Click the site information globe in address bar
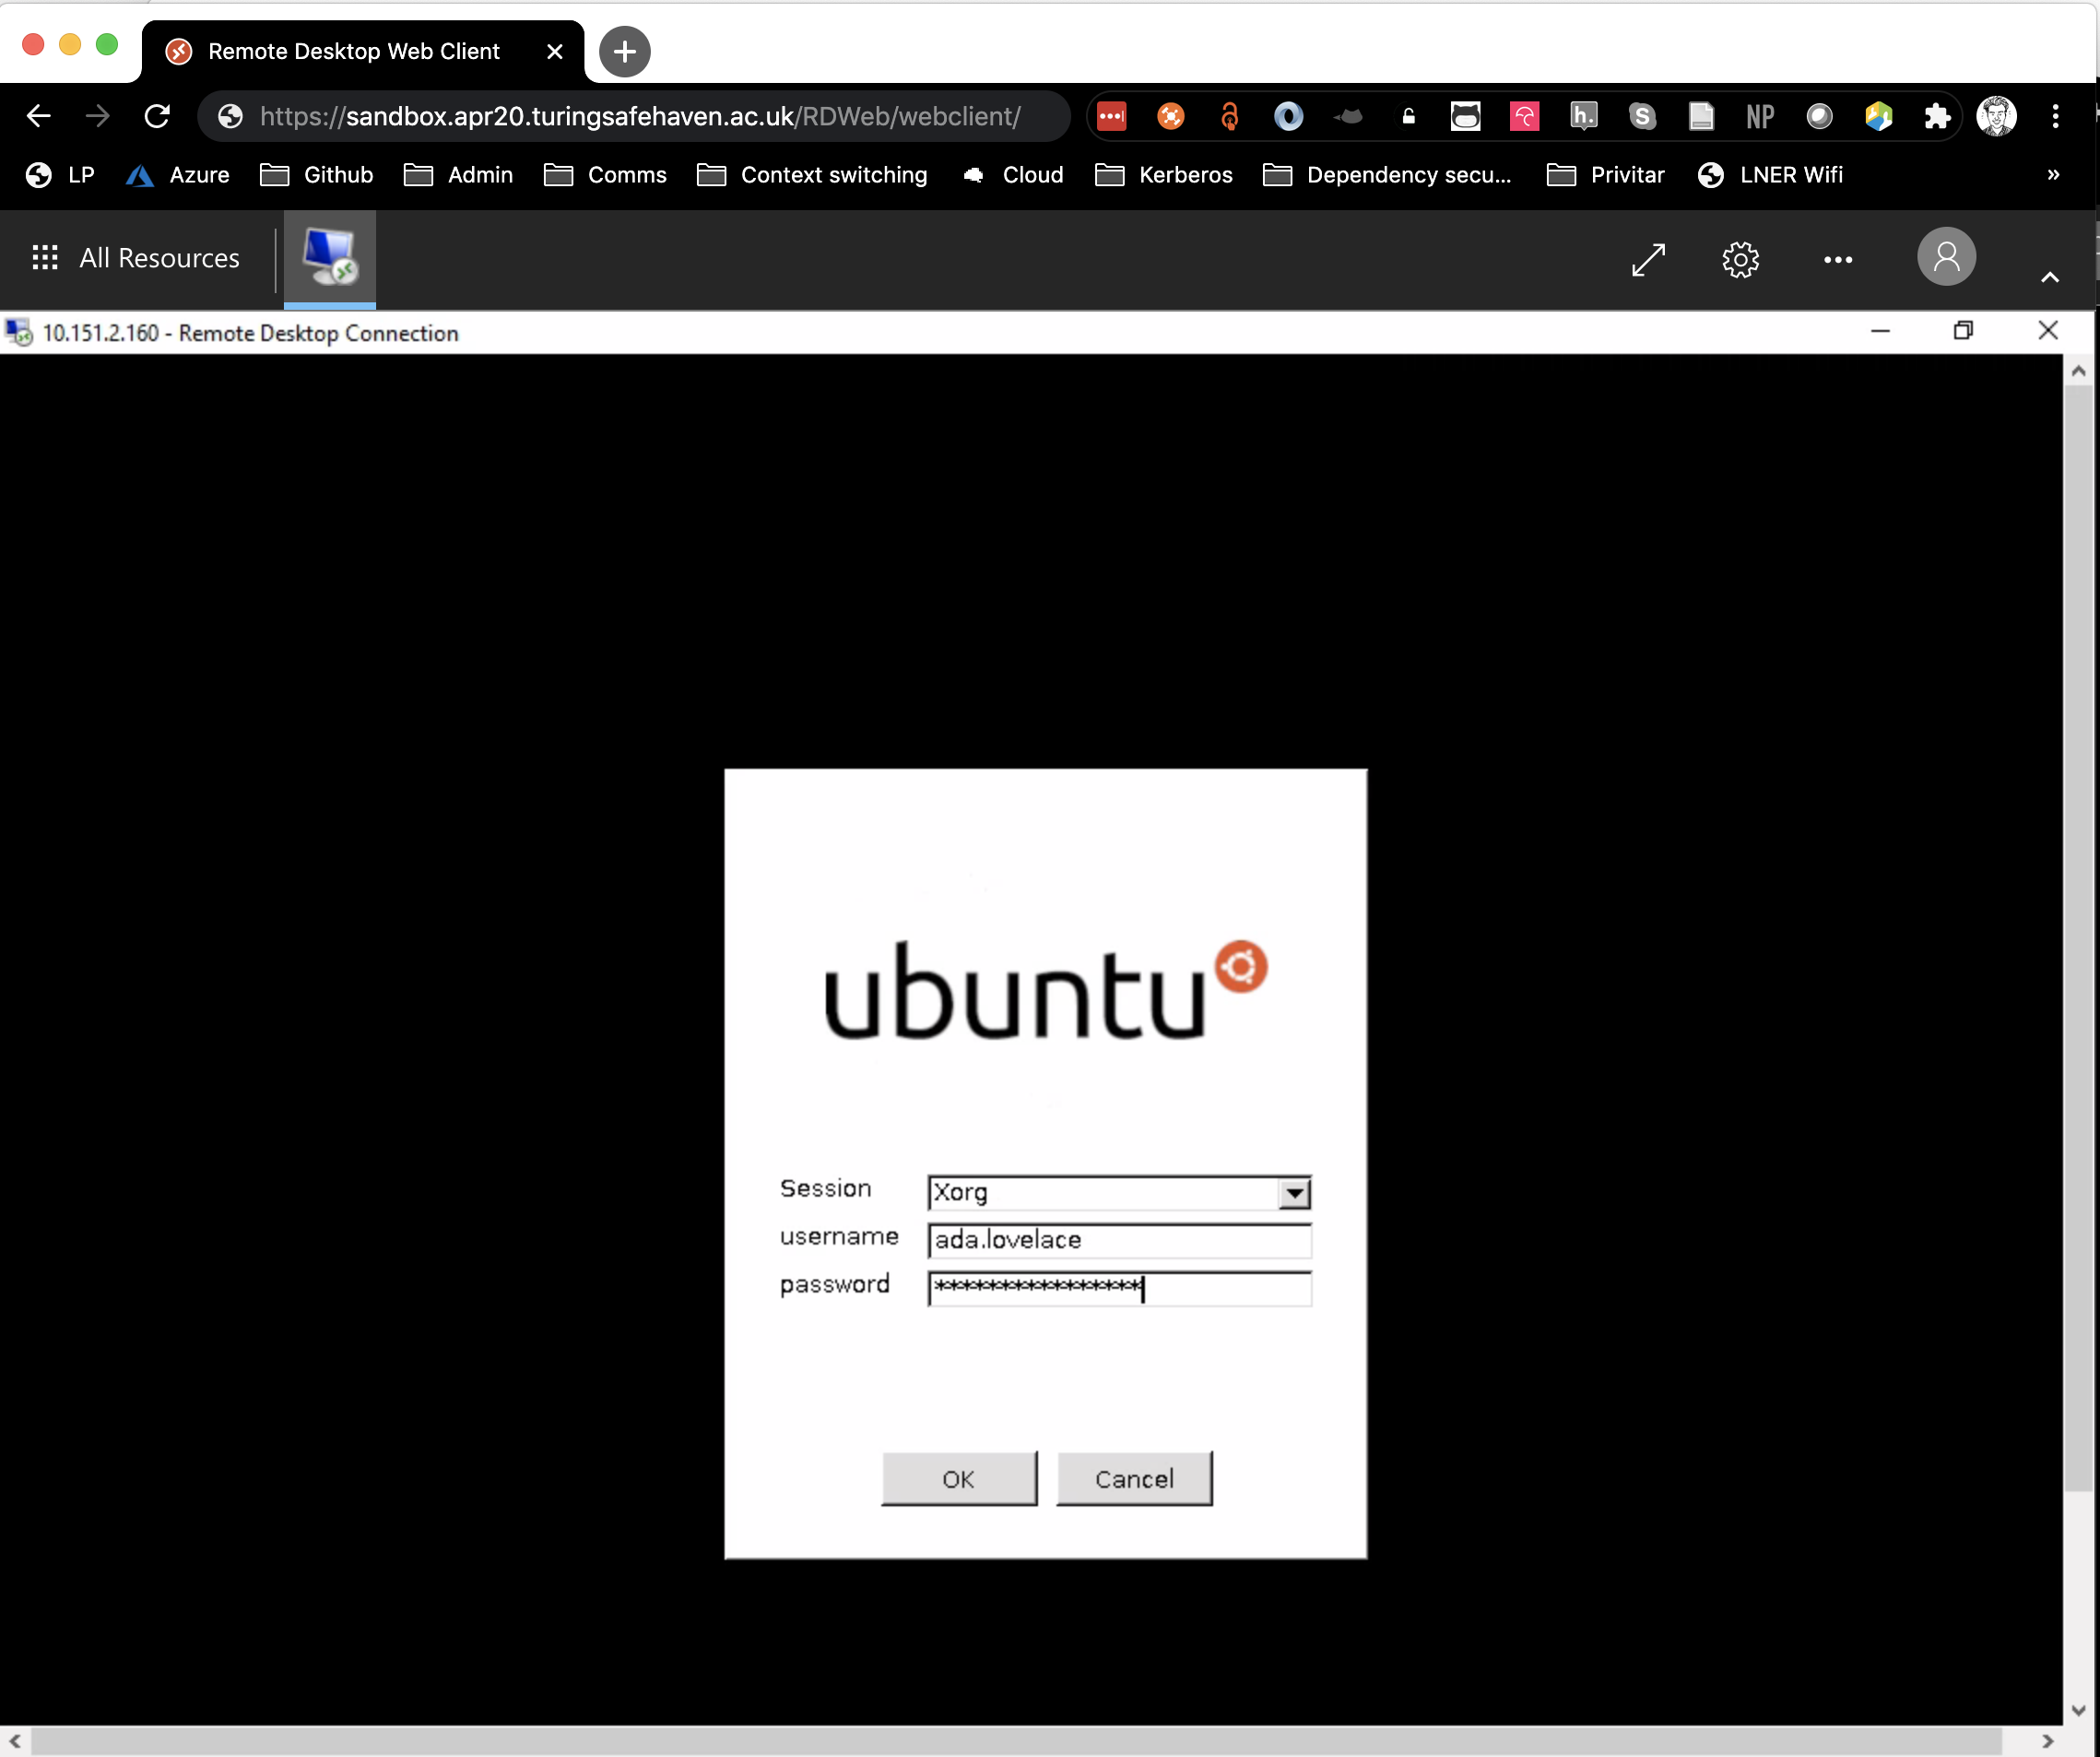Viewport: 2100px width, 1757px height. (x=231, y=117)
